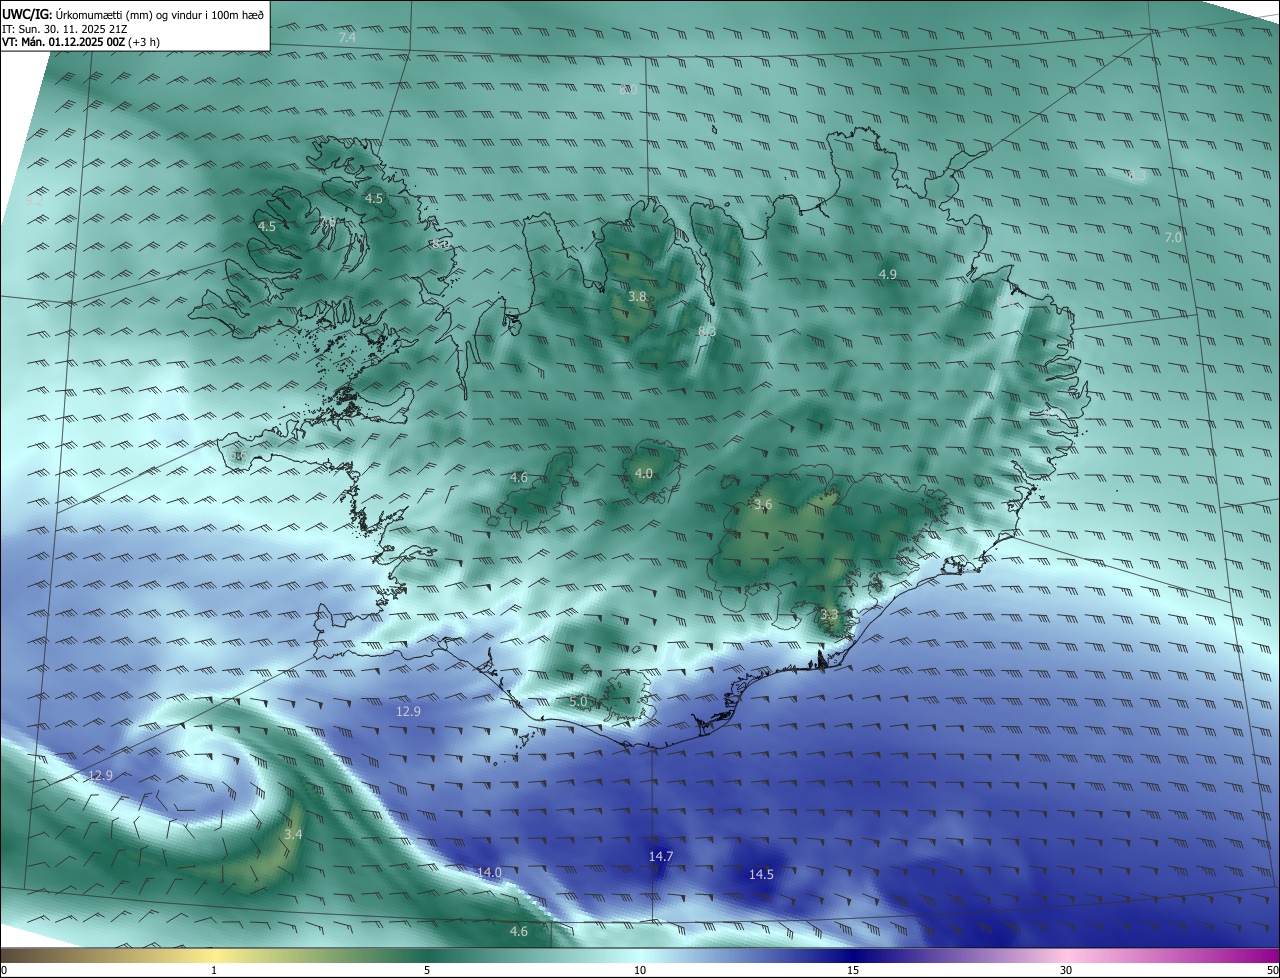The width and height of the screenshot is (1280, 978).
Task: Click the 0 label on the color scale
Action: point(4,970)
